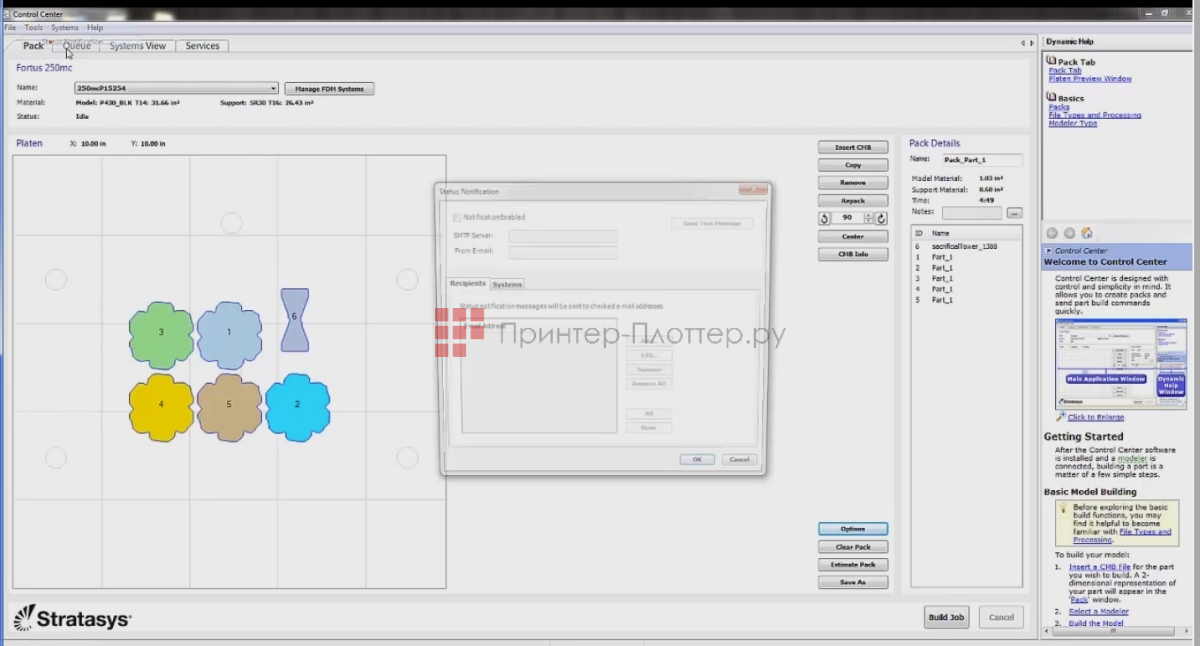Viewport: 1200px width, 646px height.
Task: Open the 250mcP15254 printer dropdown
Action: (x=272, y=88)
